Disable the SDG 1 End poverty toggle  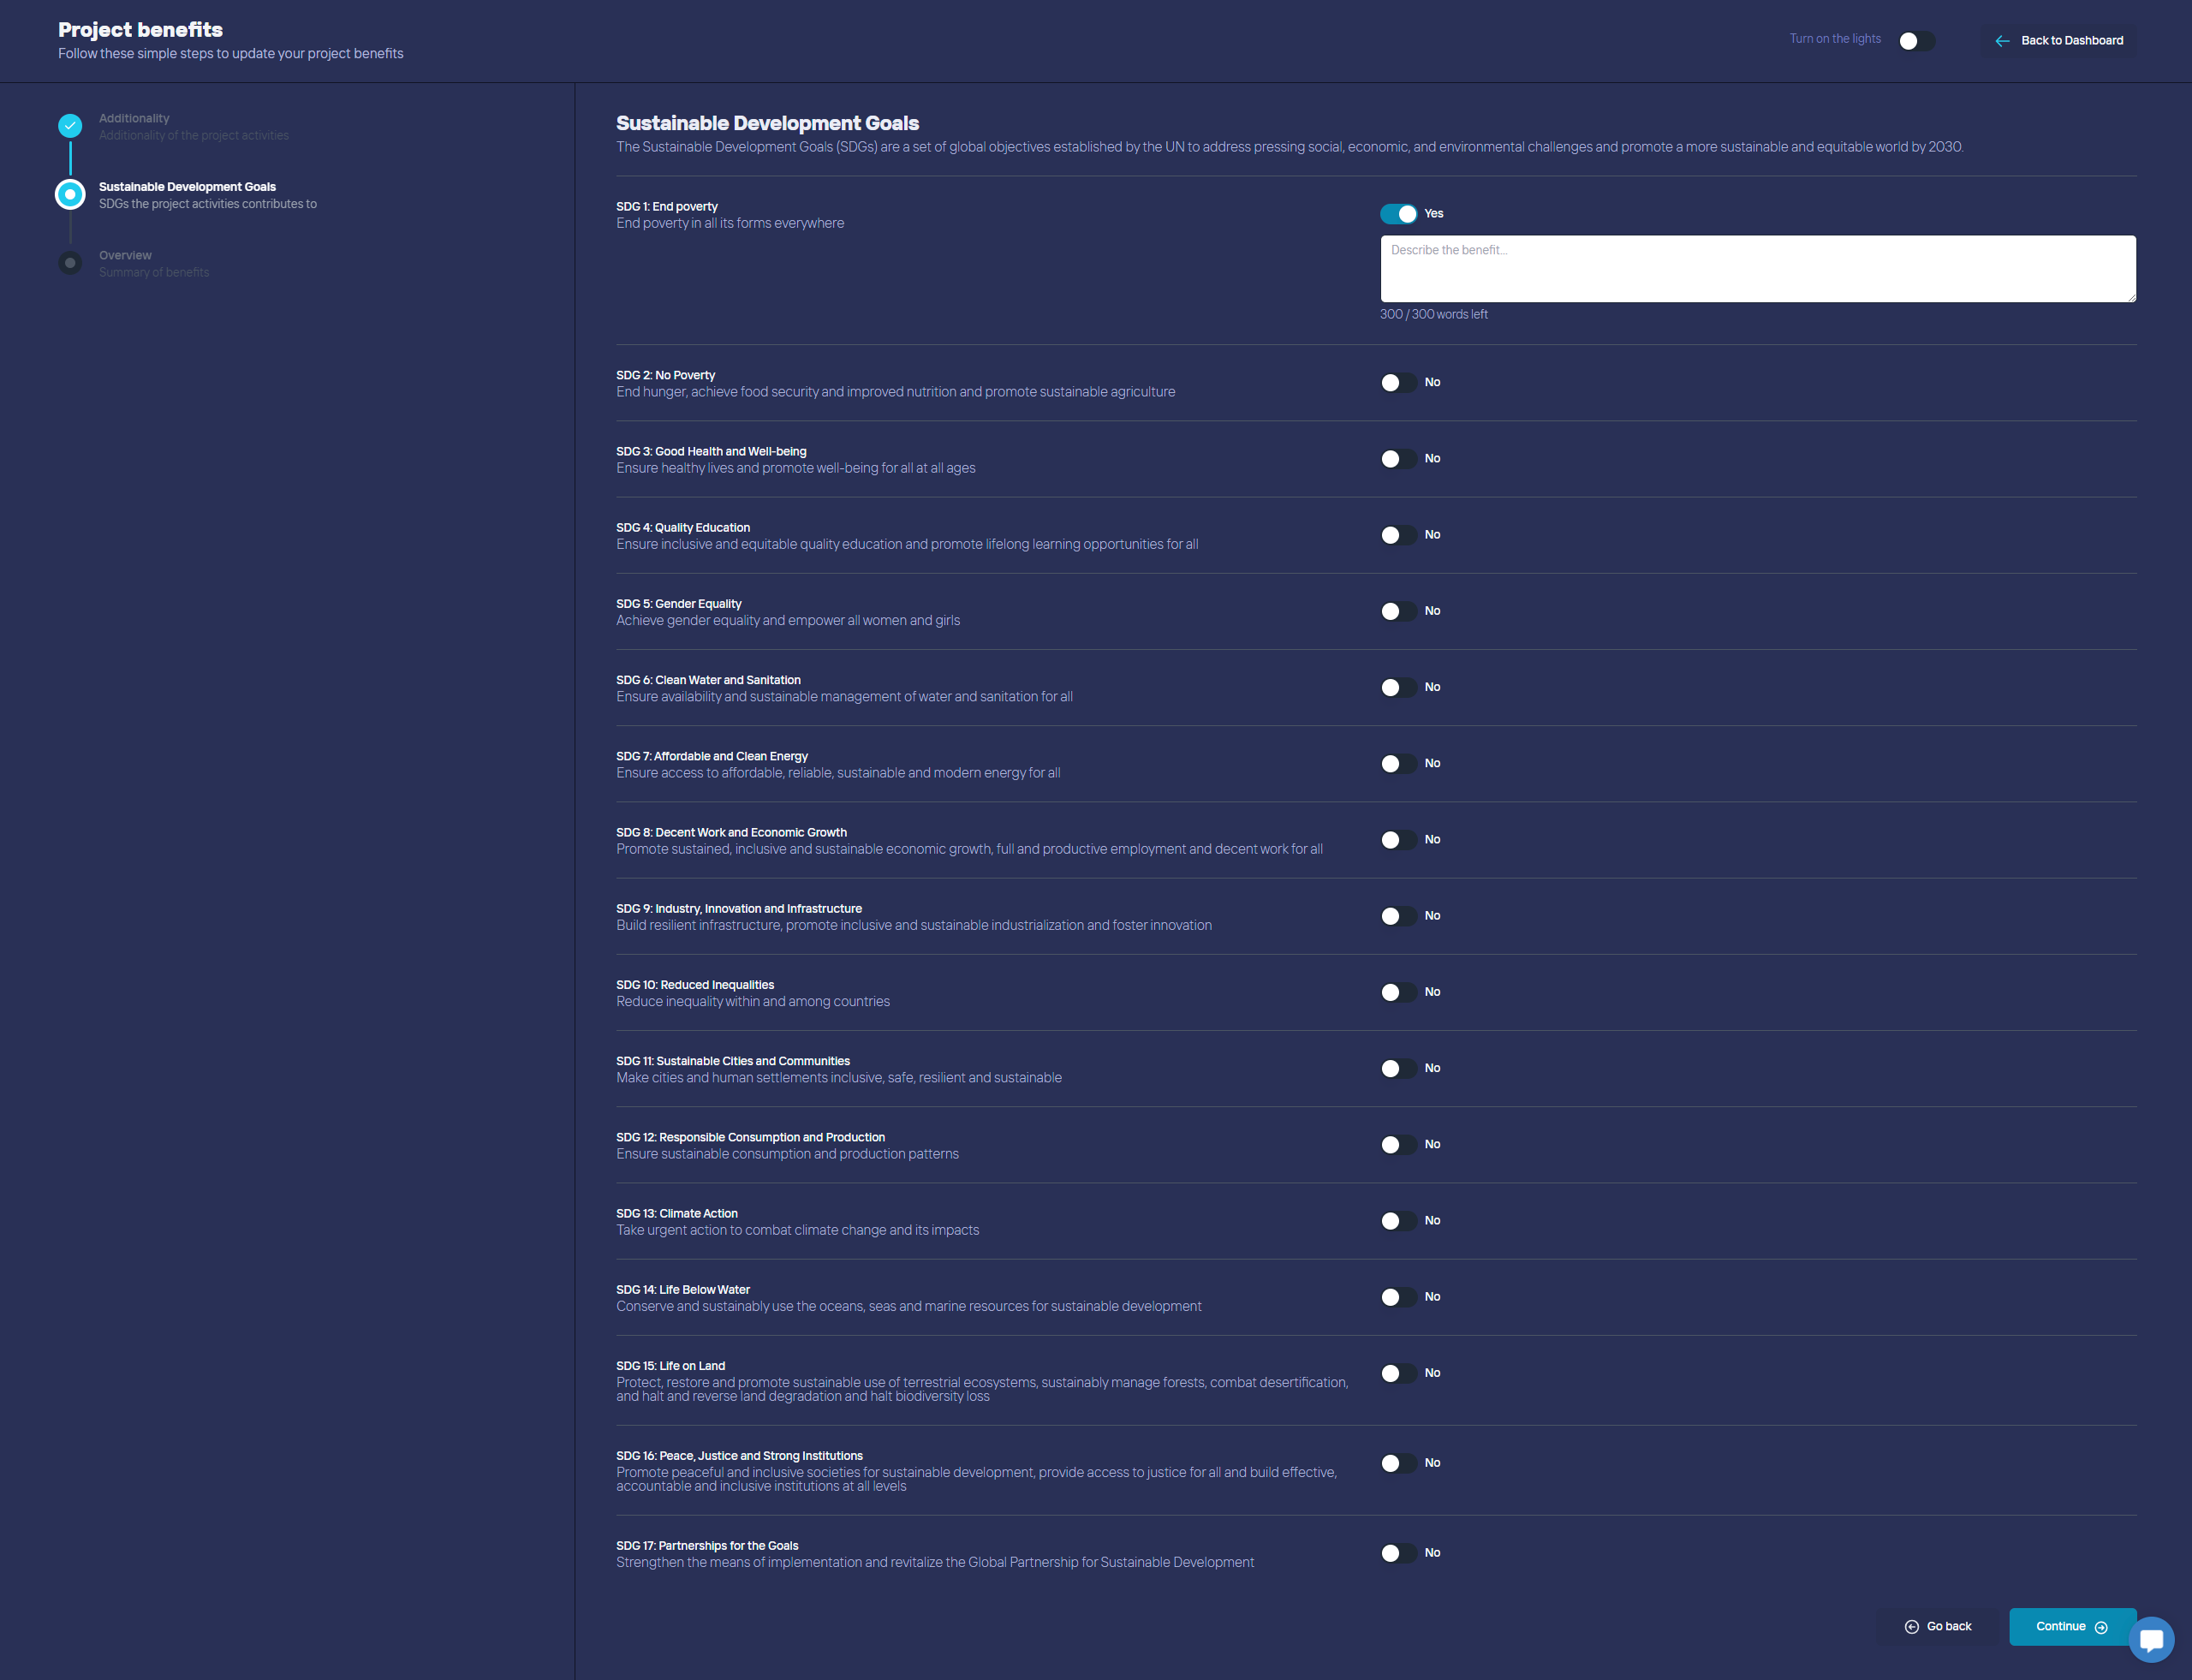1398,214
